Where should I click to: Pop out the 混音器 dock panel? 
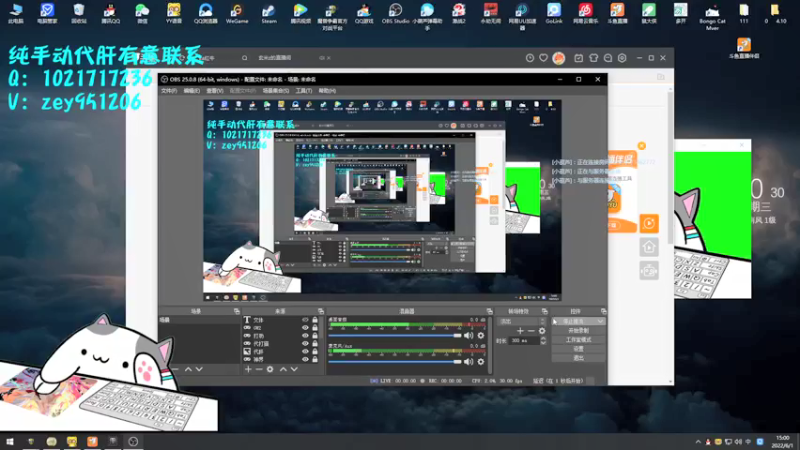coord(490,311)
